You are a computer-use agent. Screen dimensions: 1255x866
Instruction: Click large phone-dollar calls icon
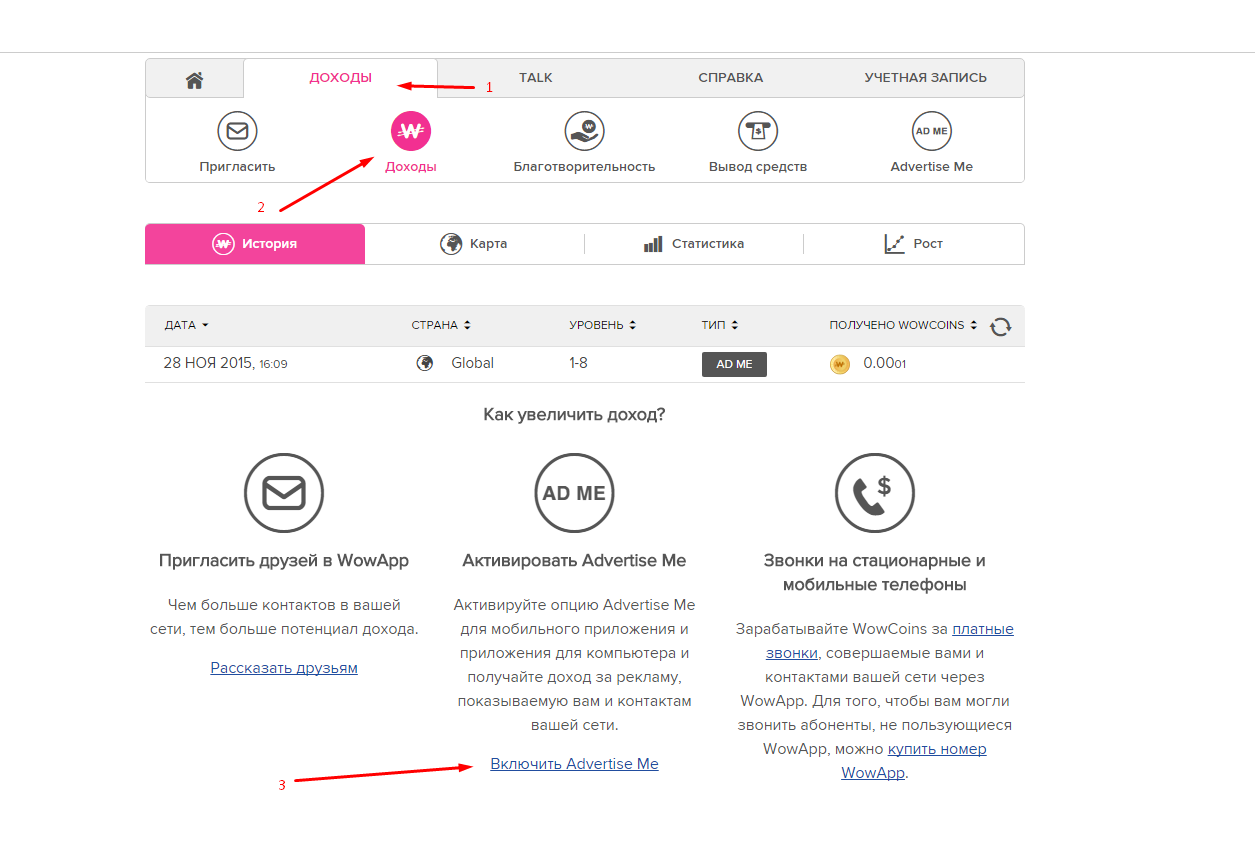pos(874,493)
